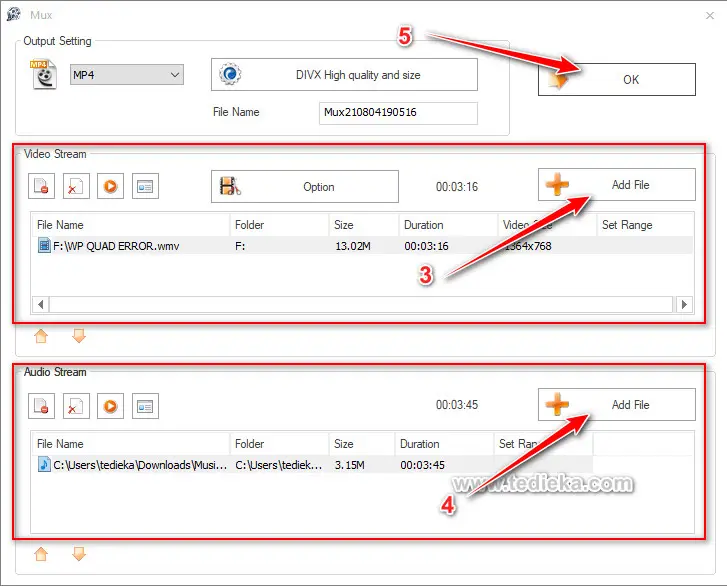Click right arrow of video list scrollbar
This screenshot has width=727, height=586.
coord(684,305)
